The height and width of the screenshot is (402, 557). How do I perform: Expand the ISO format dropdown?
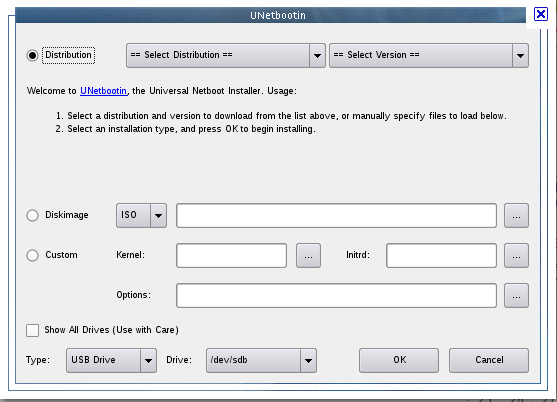[x=141, y=215]
